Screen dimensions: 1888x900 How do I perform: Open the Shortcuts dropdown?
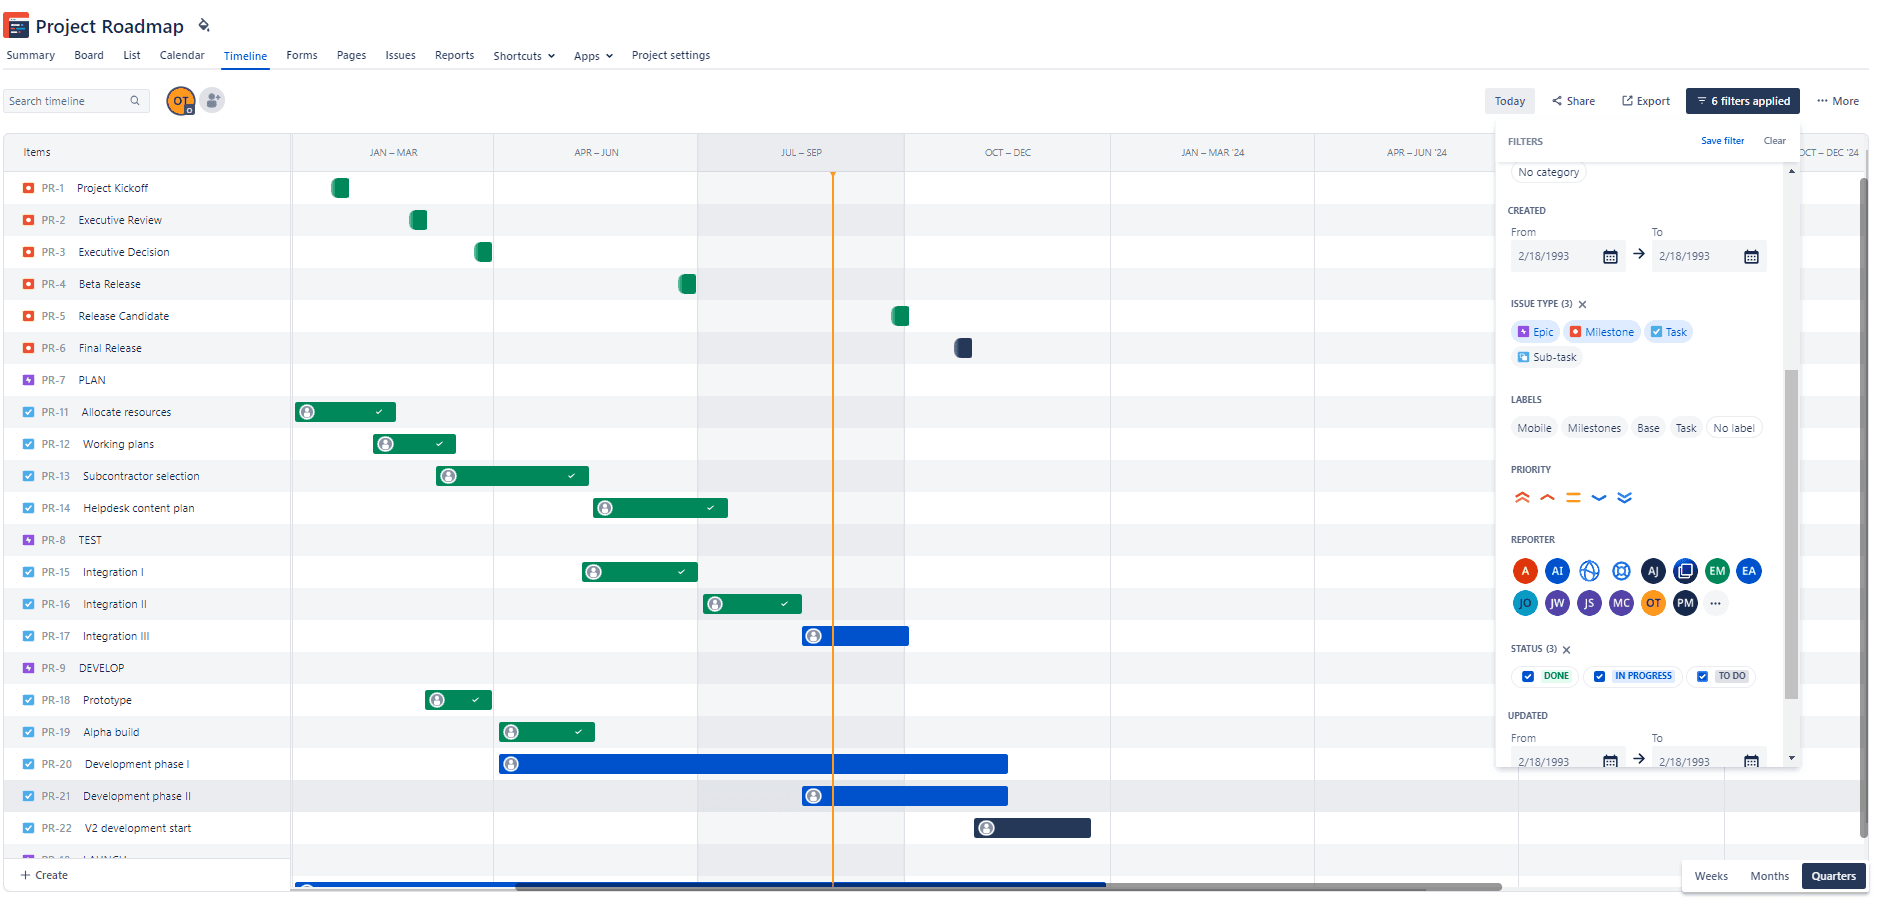pos(524,55)
